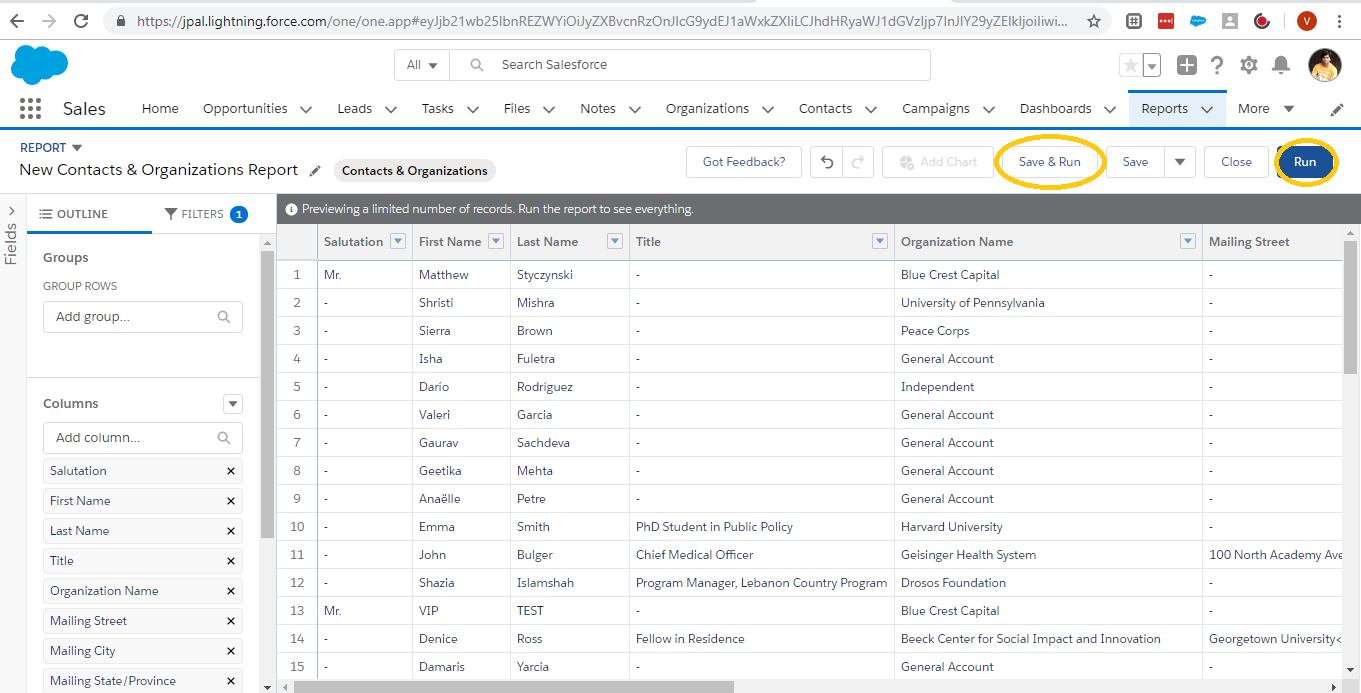Screen dimensions: 1361x693
Task: Open the Notifications bell
Action: pyautogui.click(x=1280, y=65)
